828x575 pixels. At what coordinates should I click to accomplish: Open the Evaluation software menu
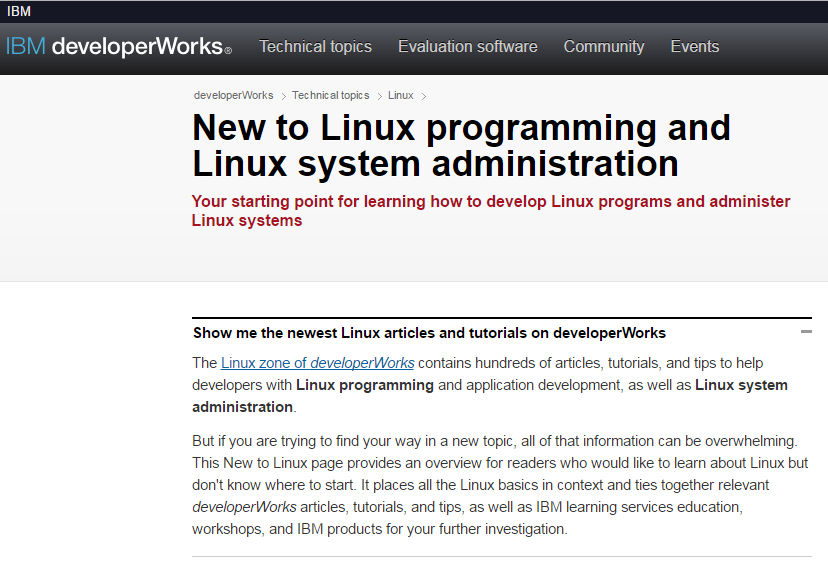pos(467,46)
